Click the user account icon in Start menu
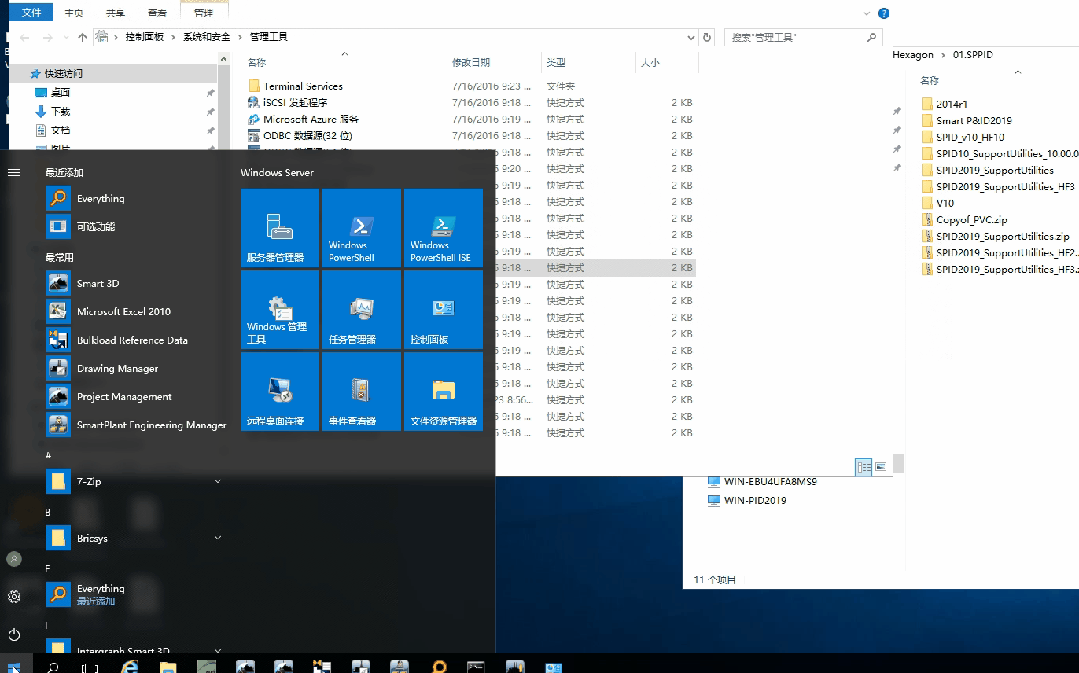The image size is (1079, 673). pyautogui.click(x=14, y=559)
